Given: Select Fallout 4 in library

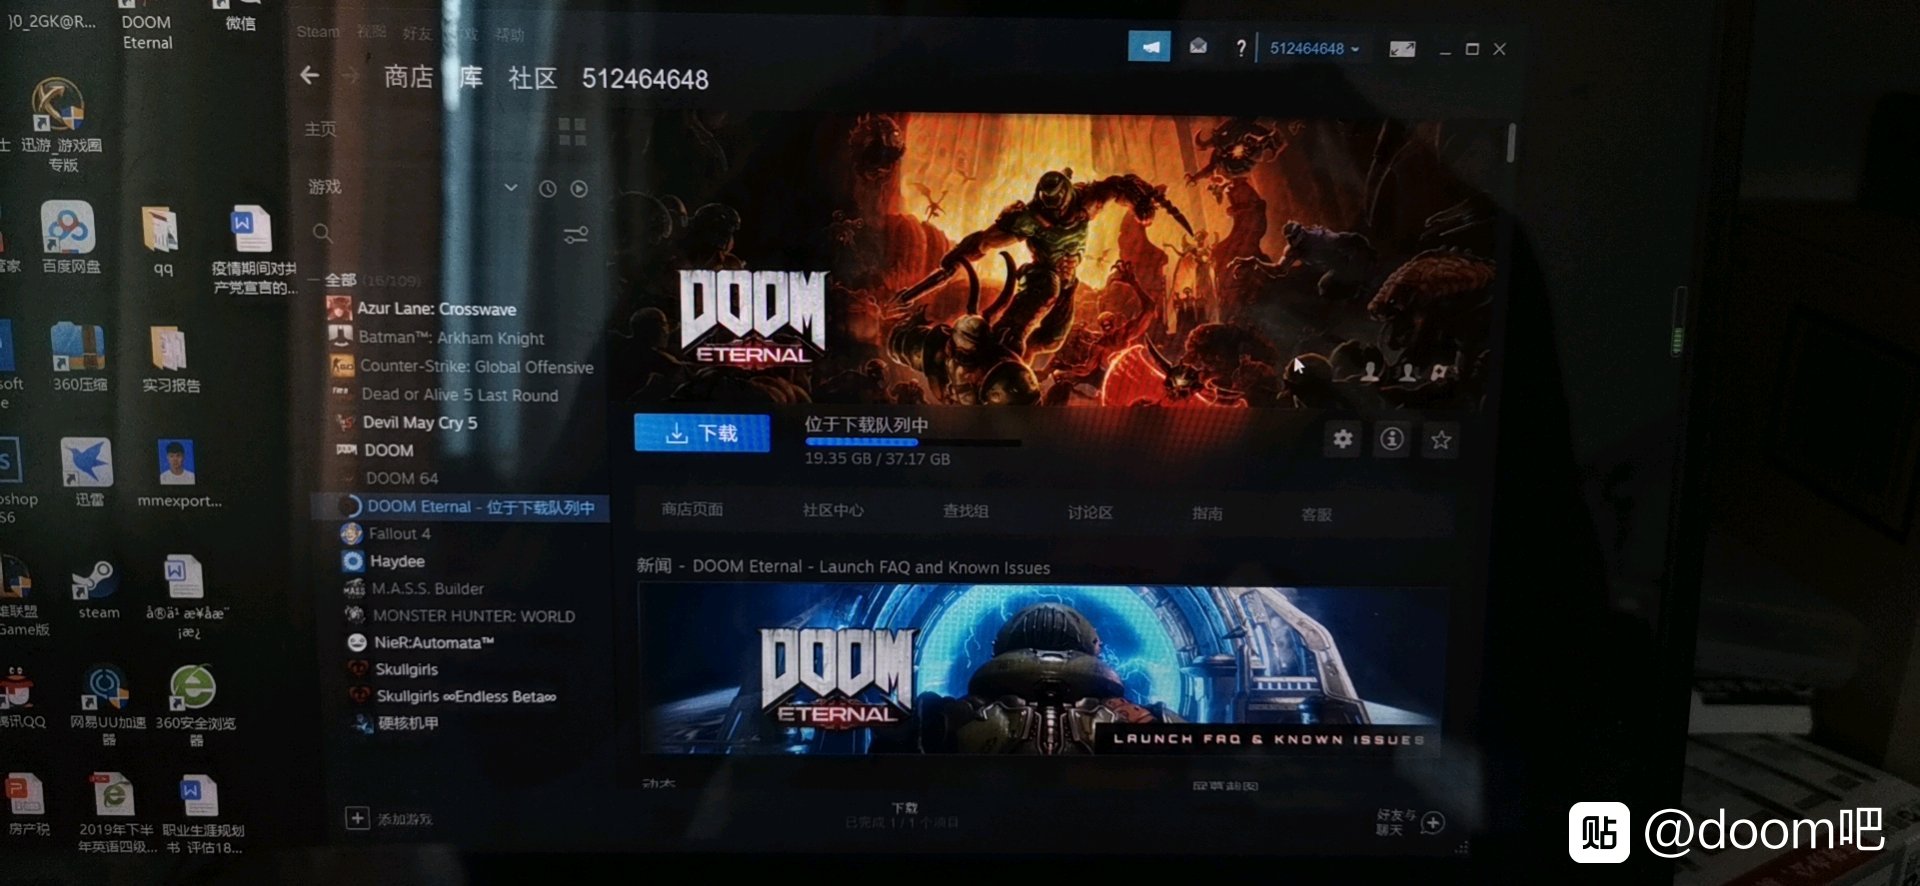Looking at the screenshot, I should [398, 534].
